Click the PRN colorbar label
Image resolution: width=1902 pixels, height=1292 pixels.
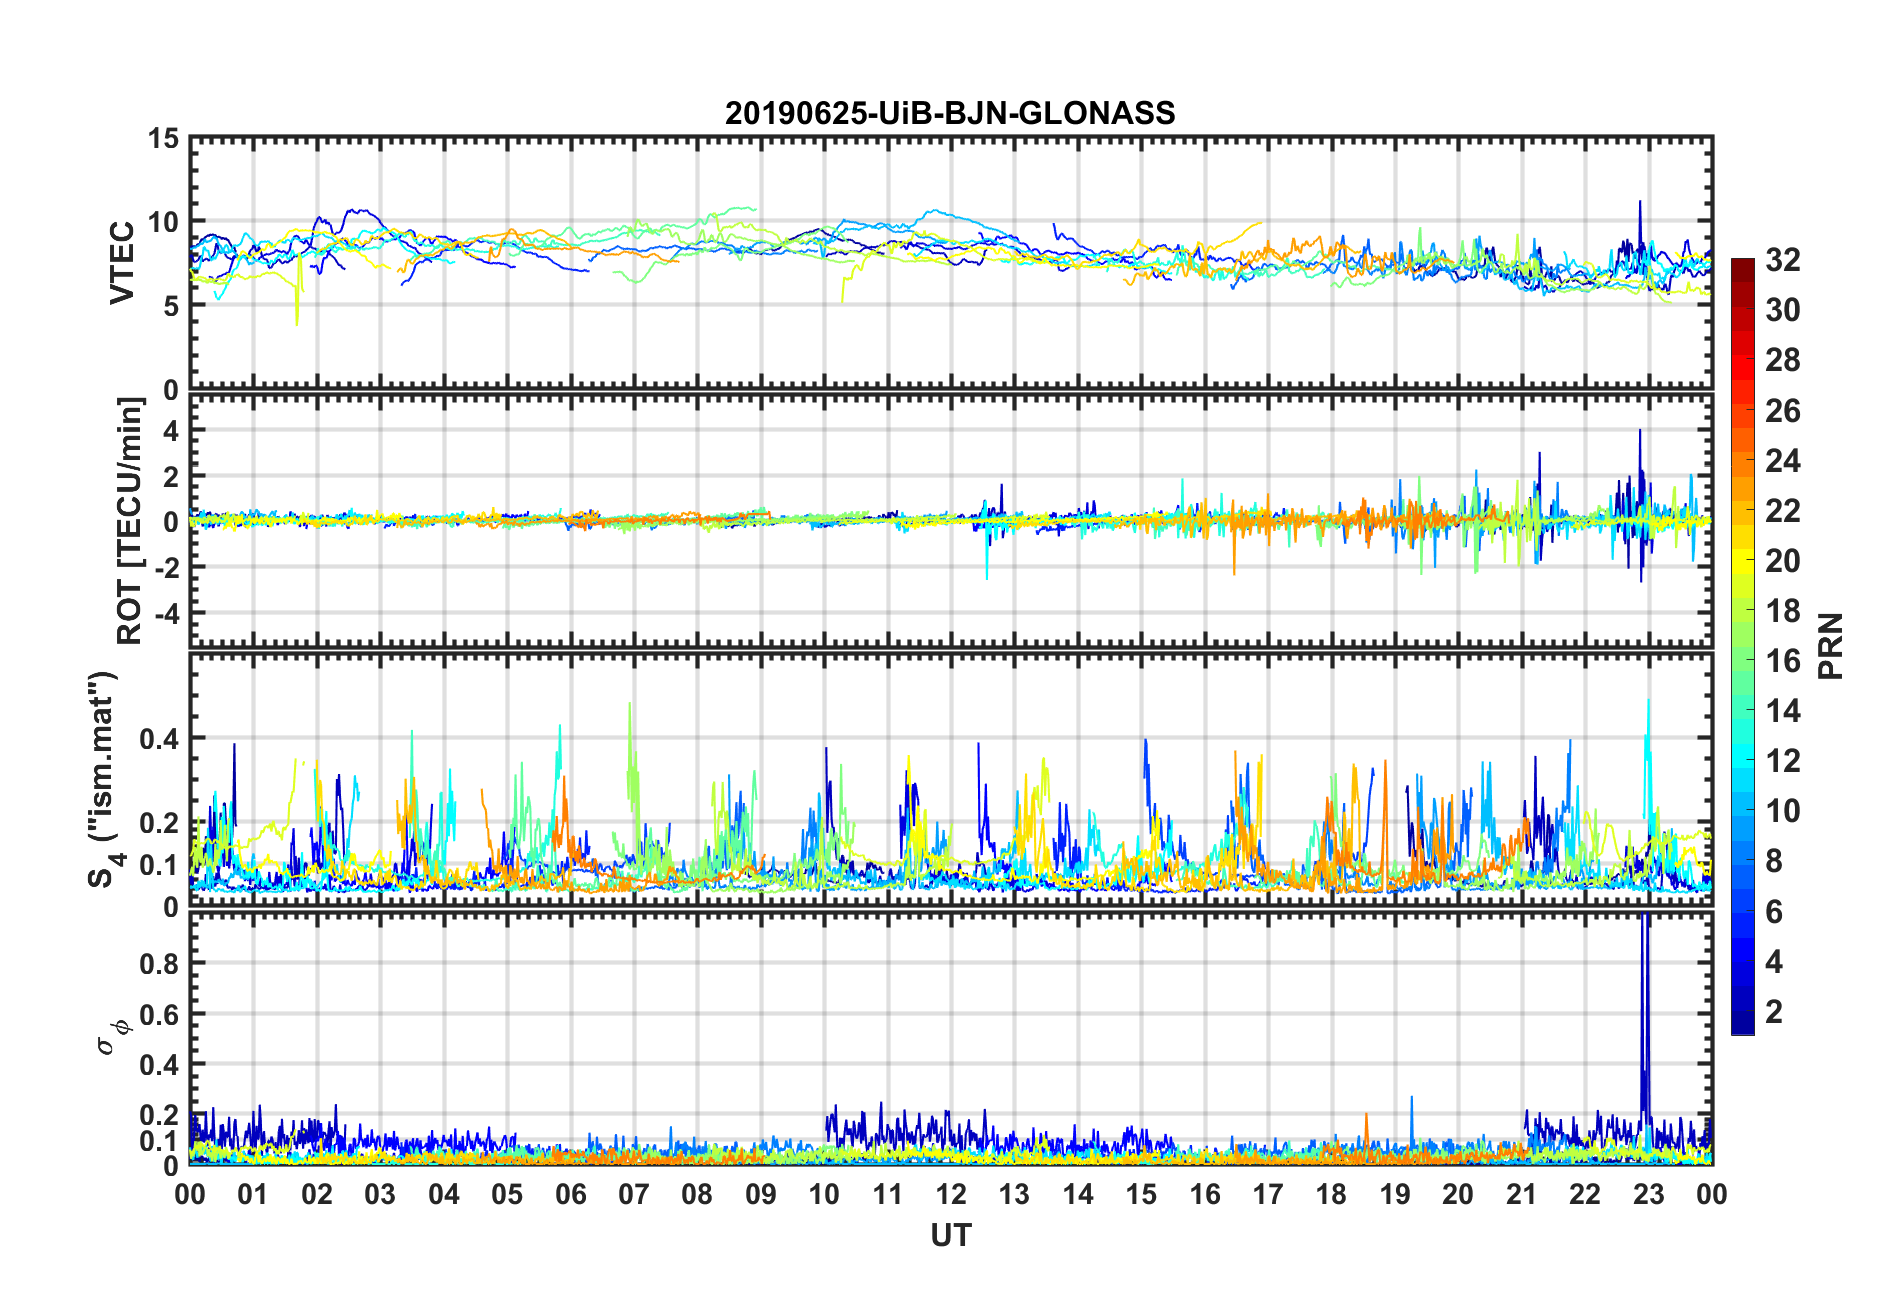1831,646
